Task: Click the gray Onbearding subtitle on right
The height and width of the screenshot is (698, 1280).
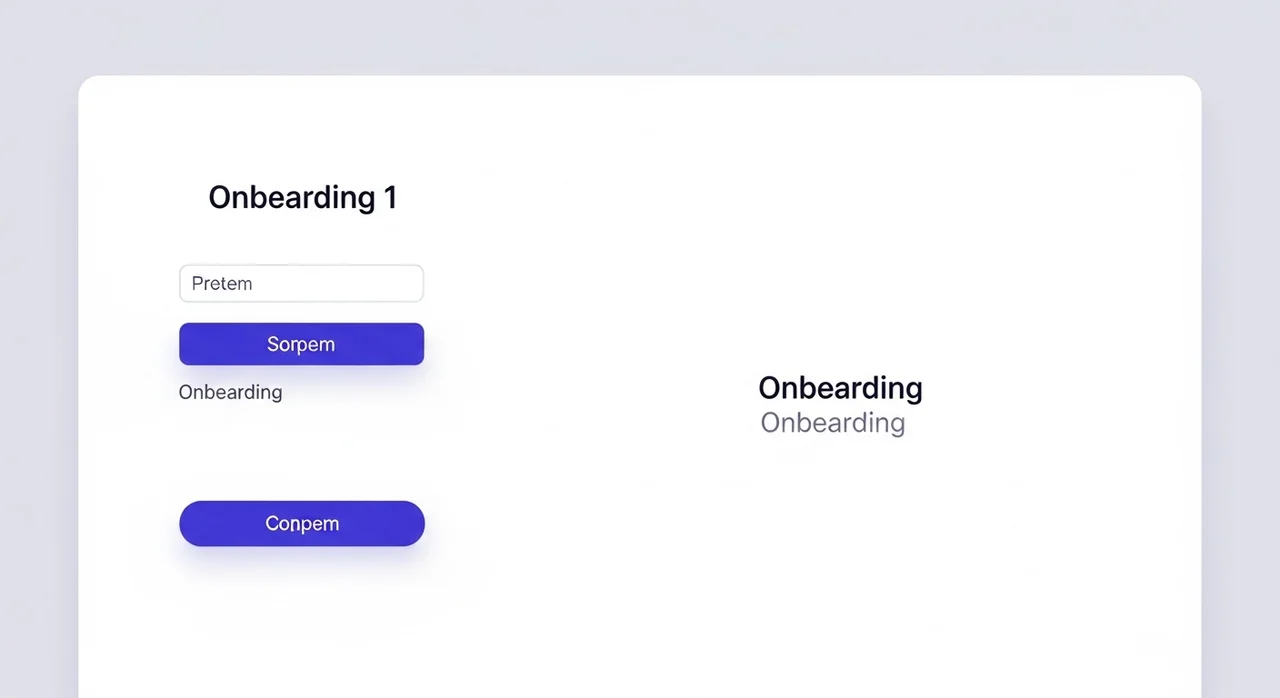Action: [x=832, y=422]
